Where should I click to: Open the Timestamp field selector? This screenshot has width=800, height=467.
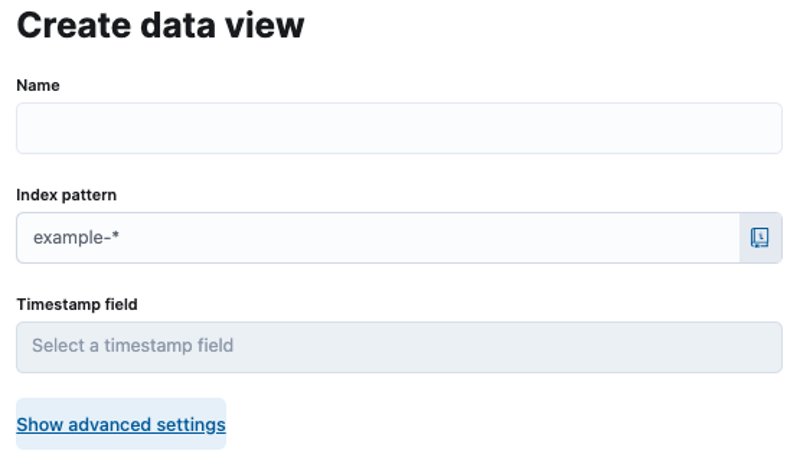coord(399,347)
